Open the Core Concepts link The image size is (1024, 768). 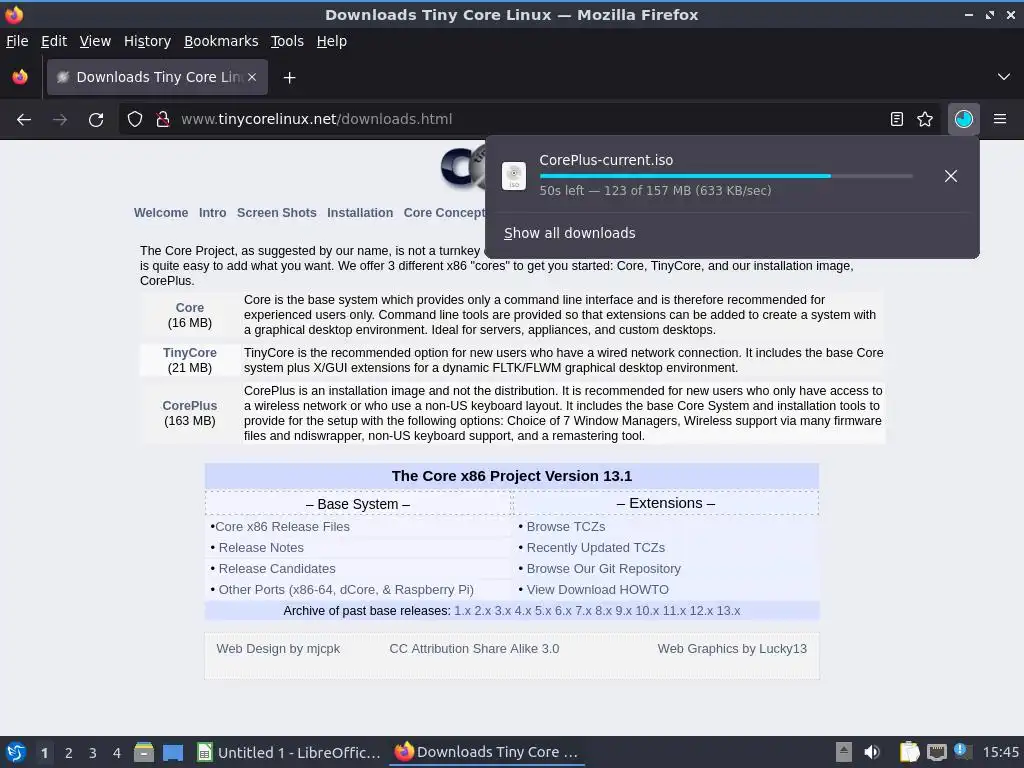coord(444,213)
